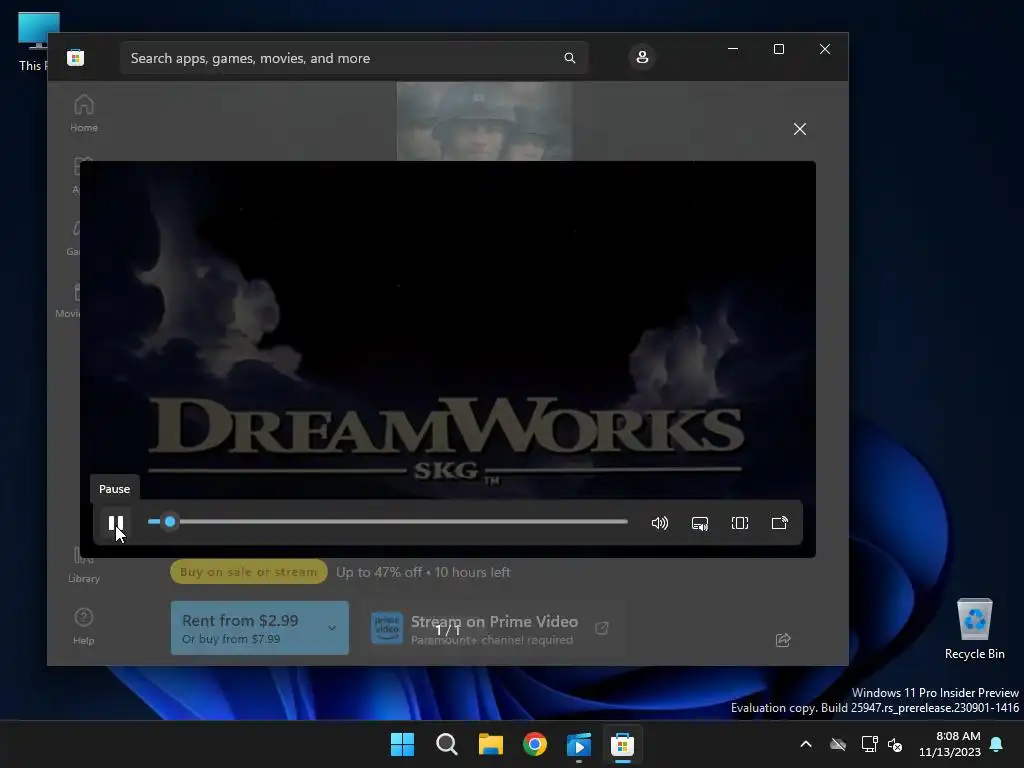Image resolution: width=1024 pixels, height=768 pixels.
Task: Click the search box in Microsoft Store
Action: 354,58
